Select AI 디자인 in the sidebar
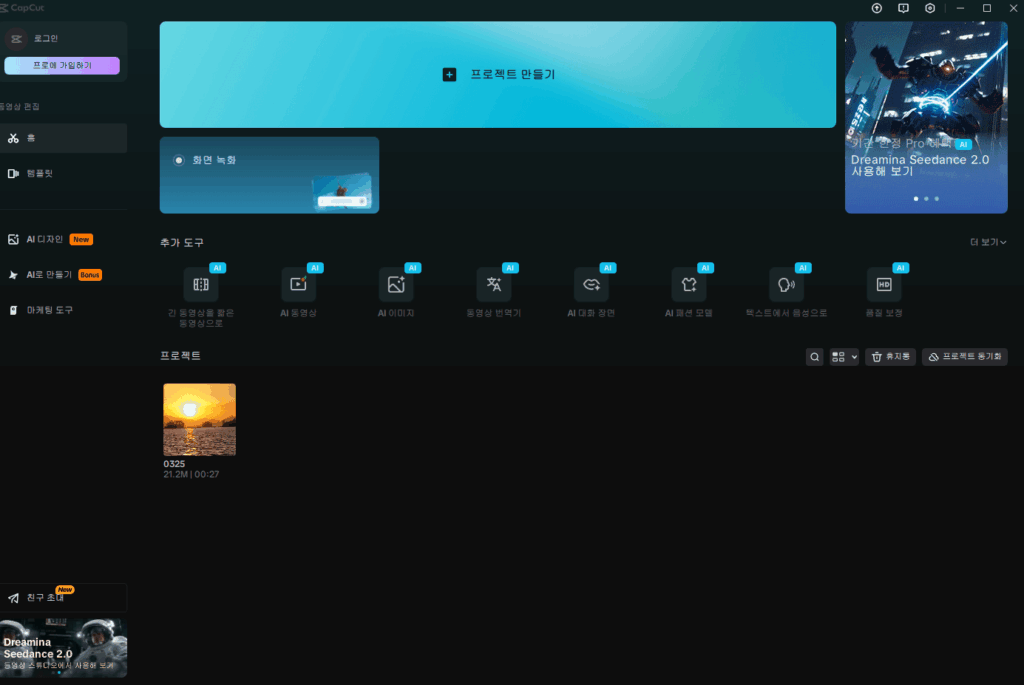Image resolution: width=1024 pixels, height=685 pixels. point(45,240)
